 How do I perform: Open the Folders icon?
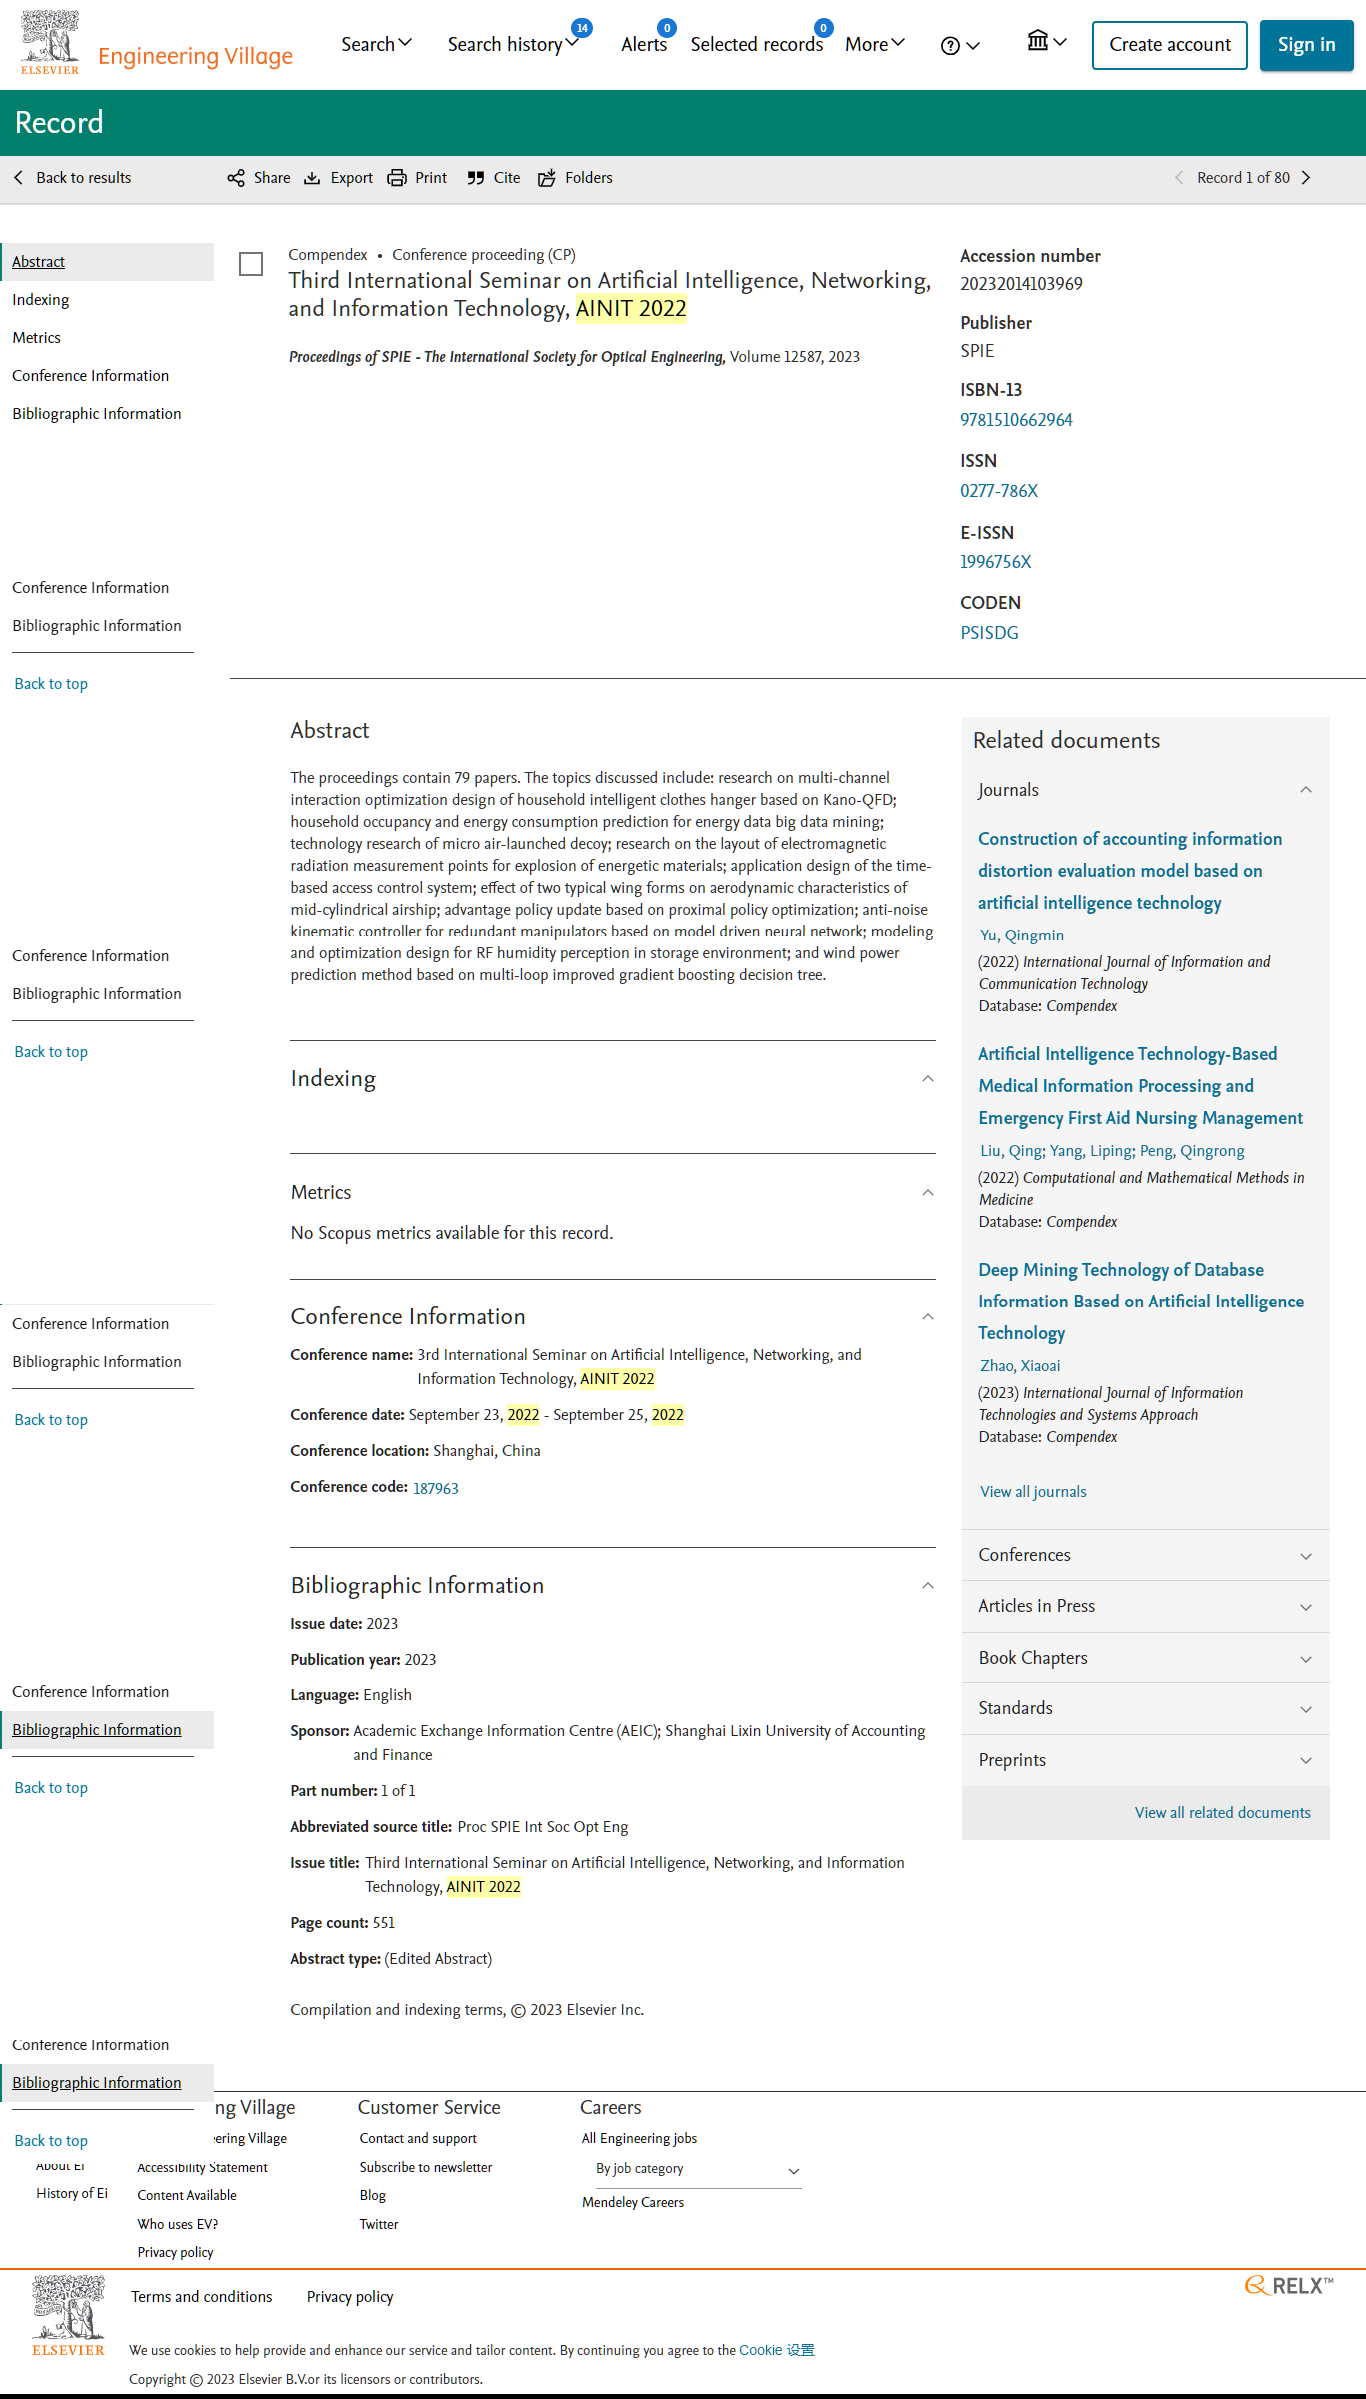click(547, 178)
